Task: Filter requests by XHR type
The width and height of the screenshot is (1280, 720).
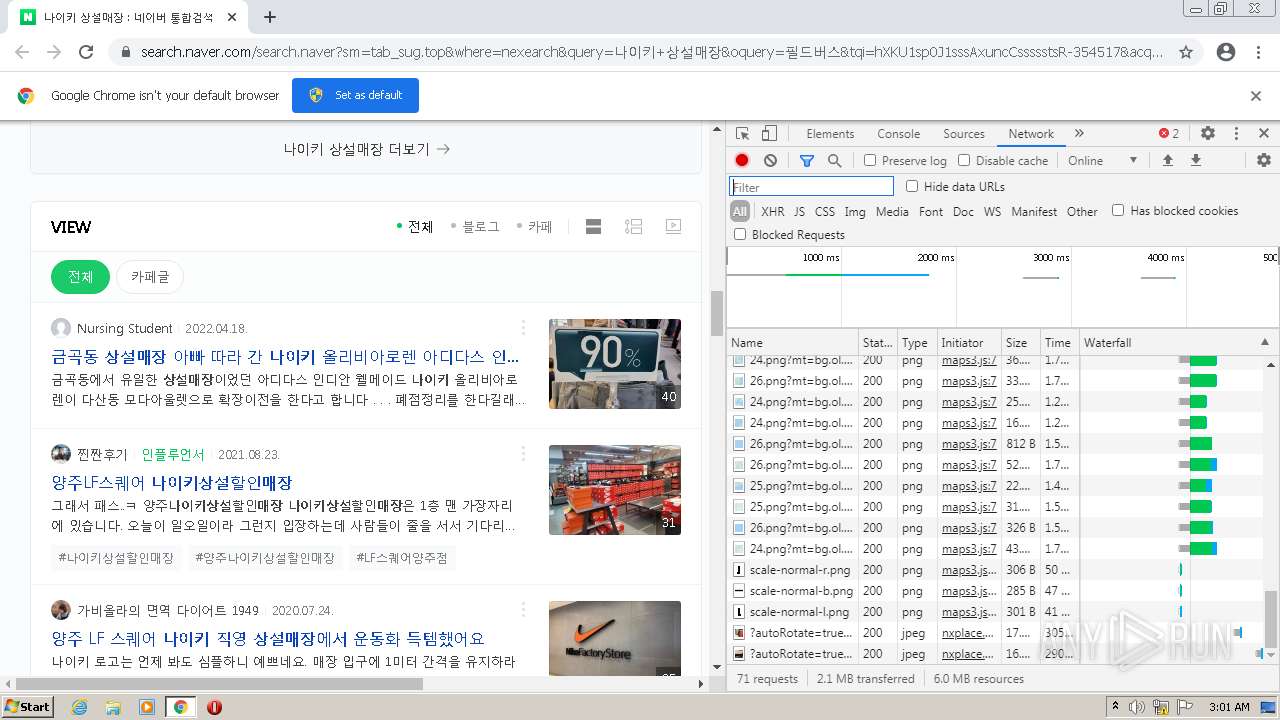Action: pyautogui.click(x=773, y=211)
